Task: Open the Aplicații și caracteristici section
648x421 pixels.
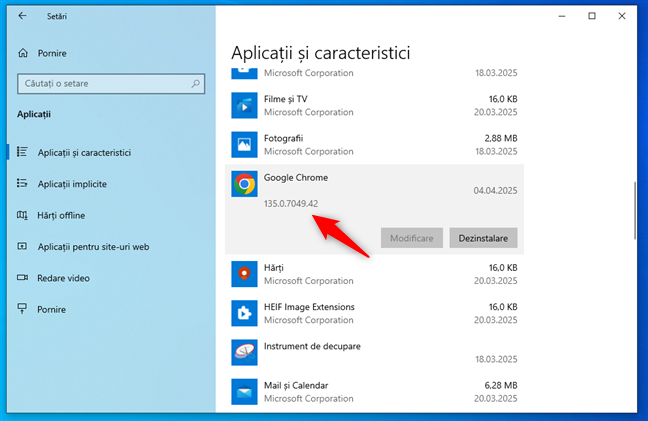Action: pyautogui.click(x=84, y=152)
